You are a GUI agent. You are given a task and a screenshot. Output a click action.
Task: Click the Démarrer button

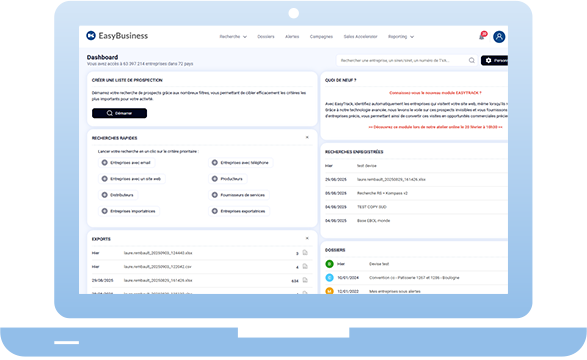click(x=119, y=113)
